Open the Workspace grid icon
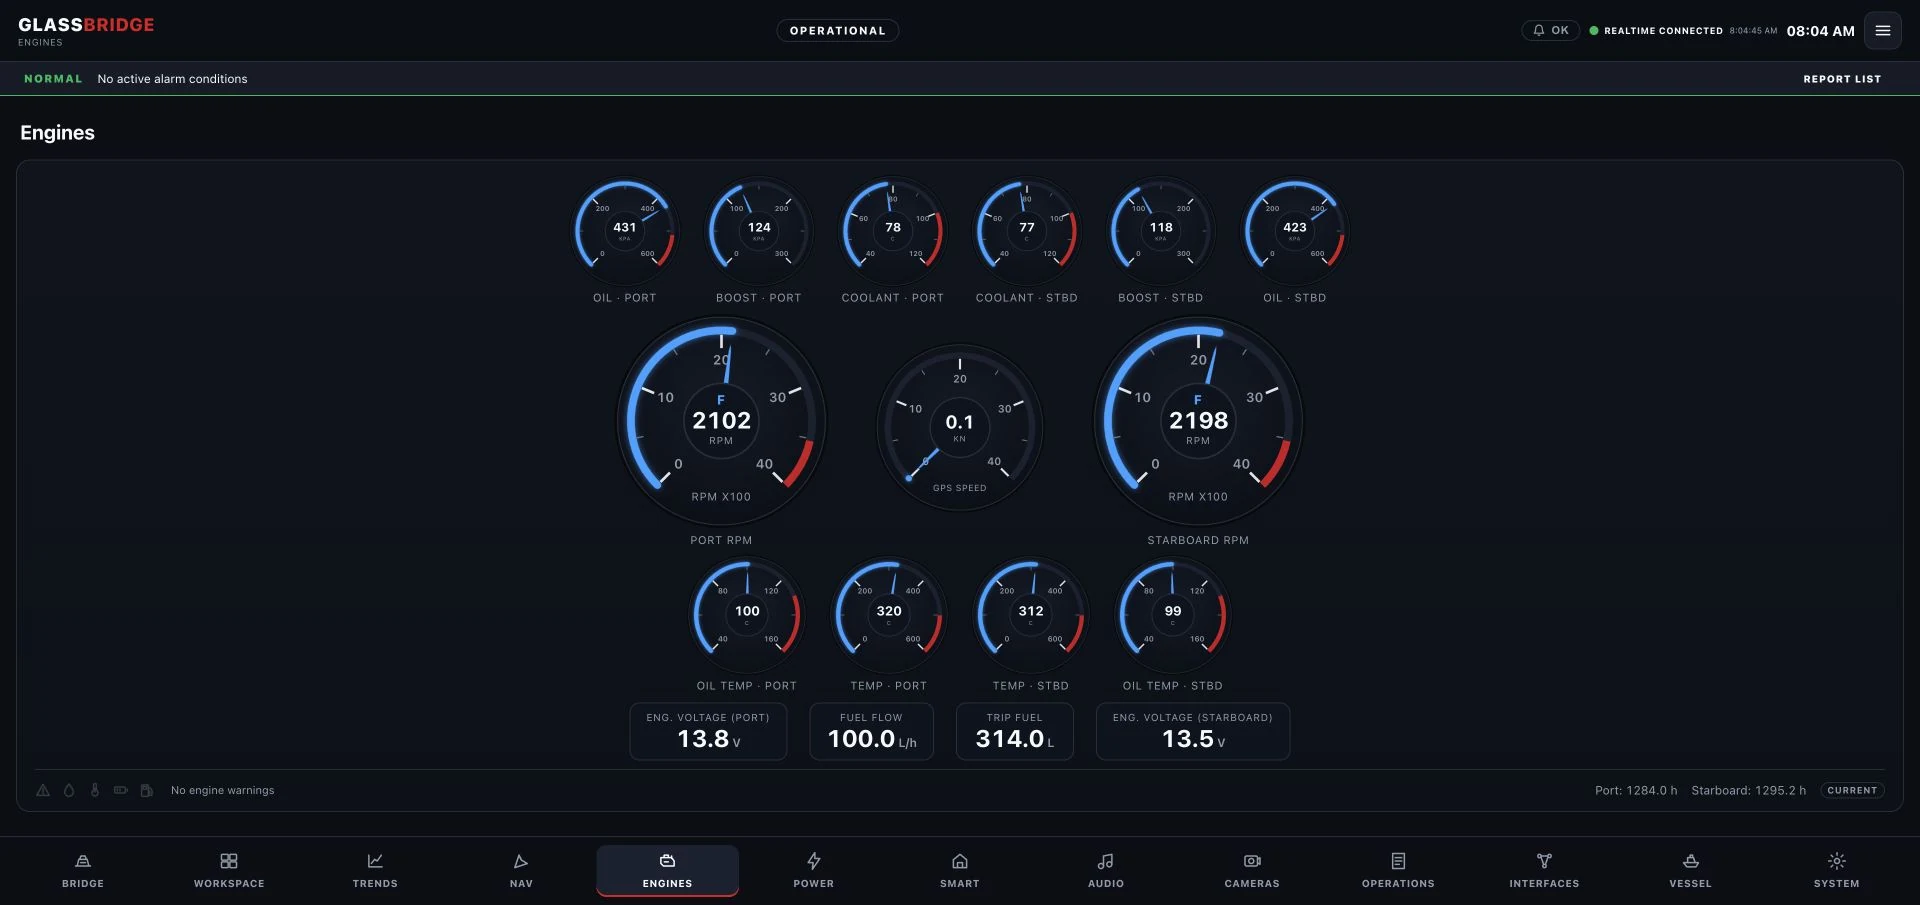Image resolution: width=1920 pixels, height=905 pixels. [x=229, y=861]
